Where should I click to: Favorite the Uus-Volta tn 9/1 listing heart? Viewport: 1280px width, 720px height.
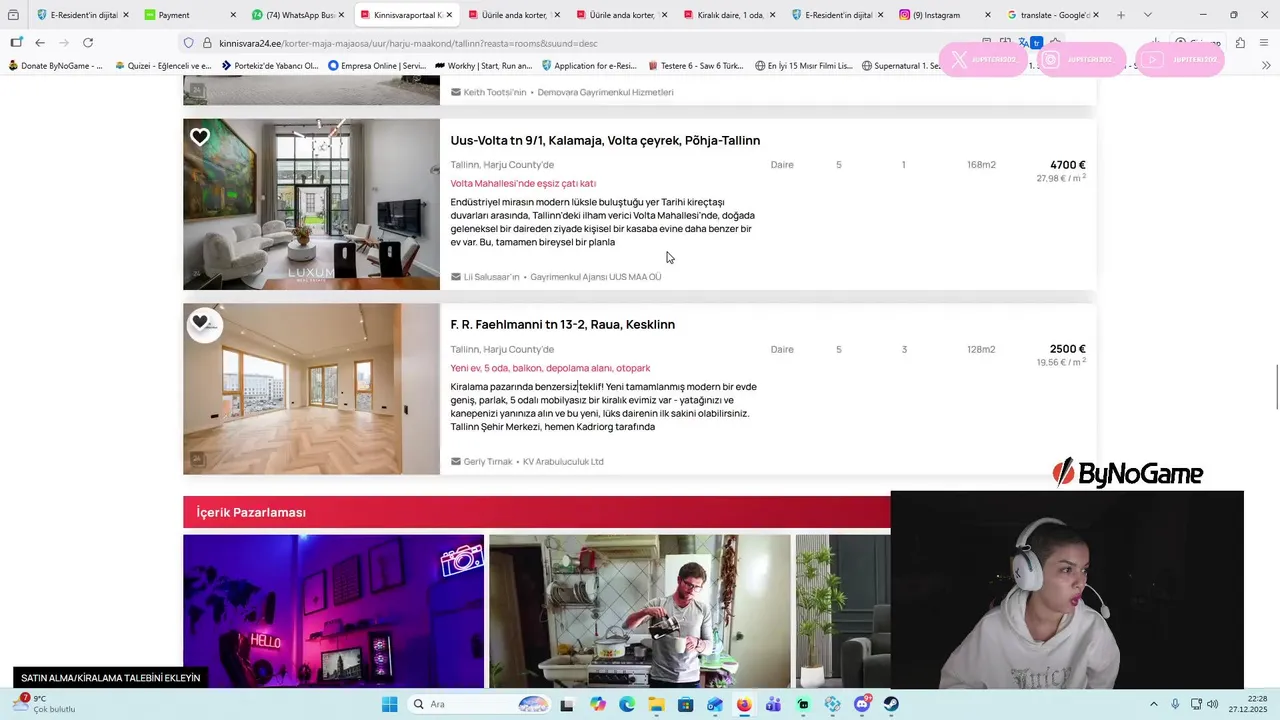[x=200, y=137]
